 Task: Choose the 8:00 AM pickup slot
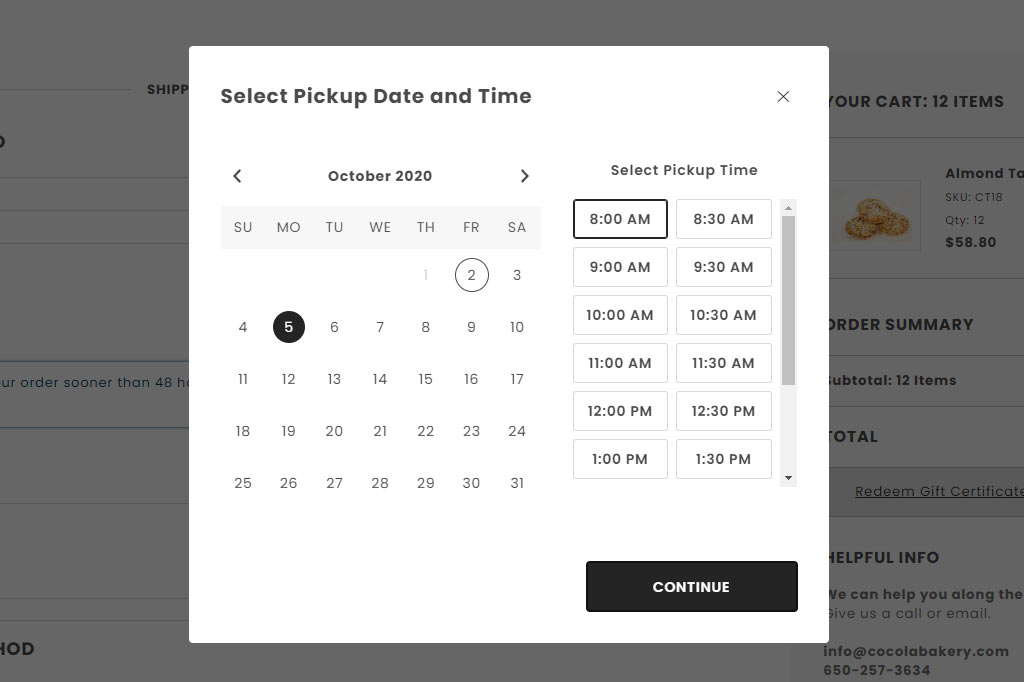(620, 218)
